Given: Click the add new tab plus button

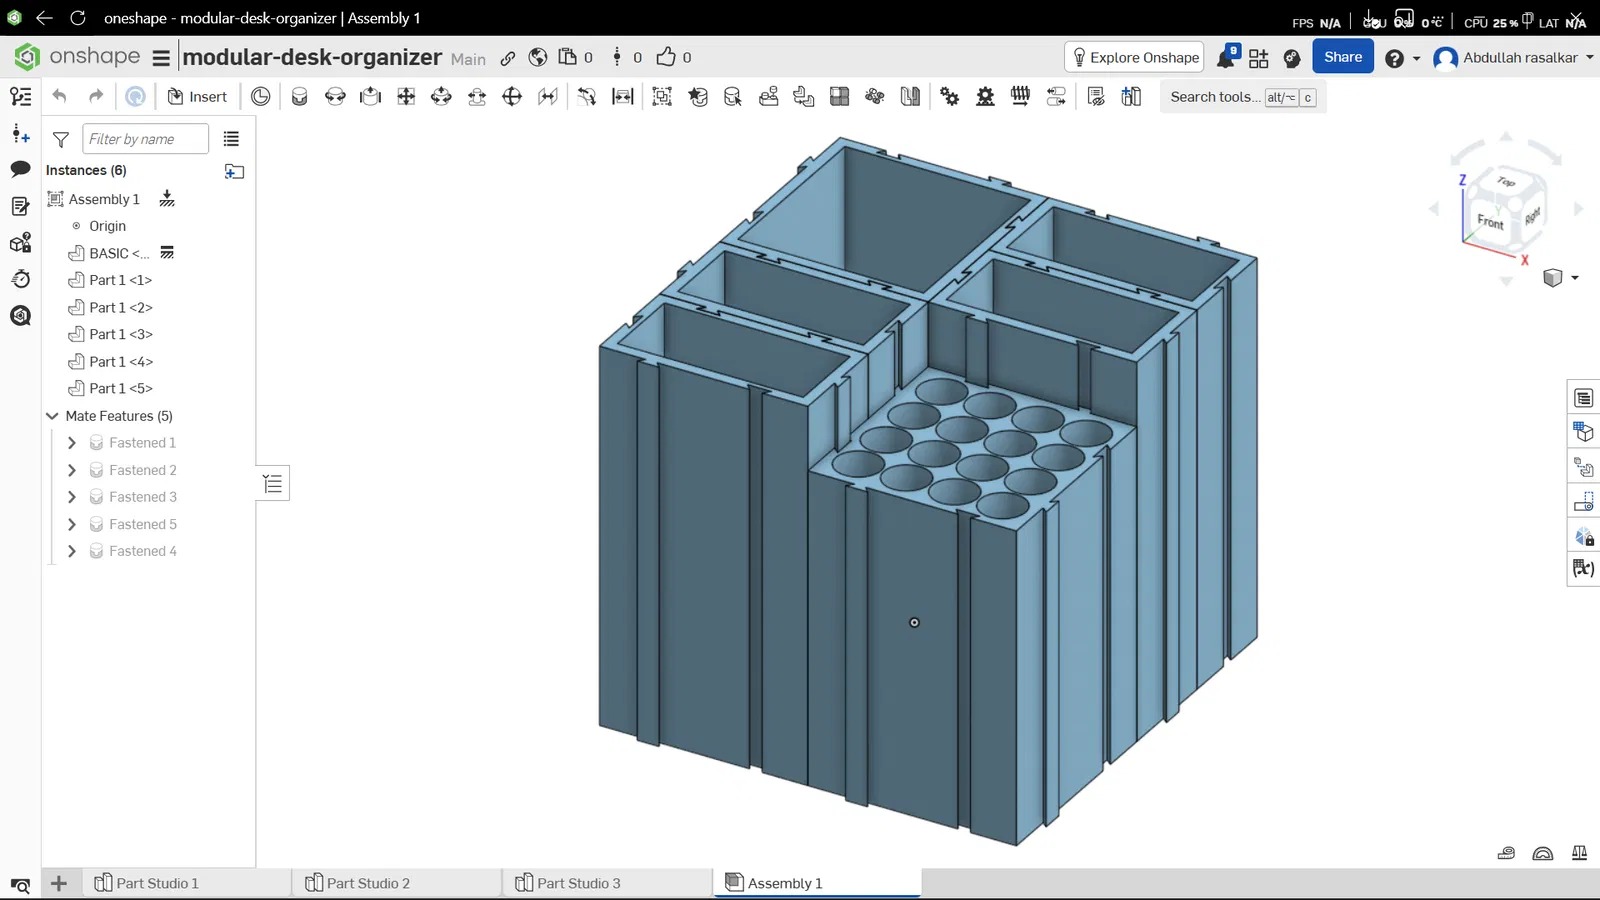Looking at the screenshot, I should click(59, 883).
